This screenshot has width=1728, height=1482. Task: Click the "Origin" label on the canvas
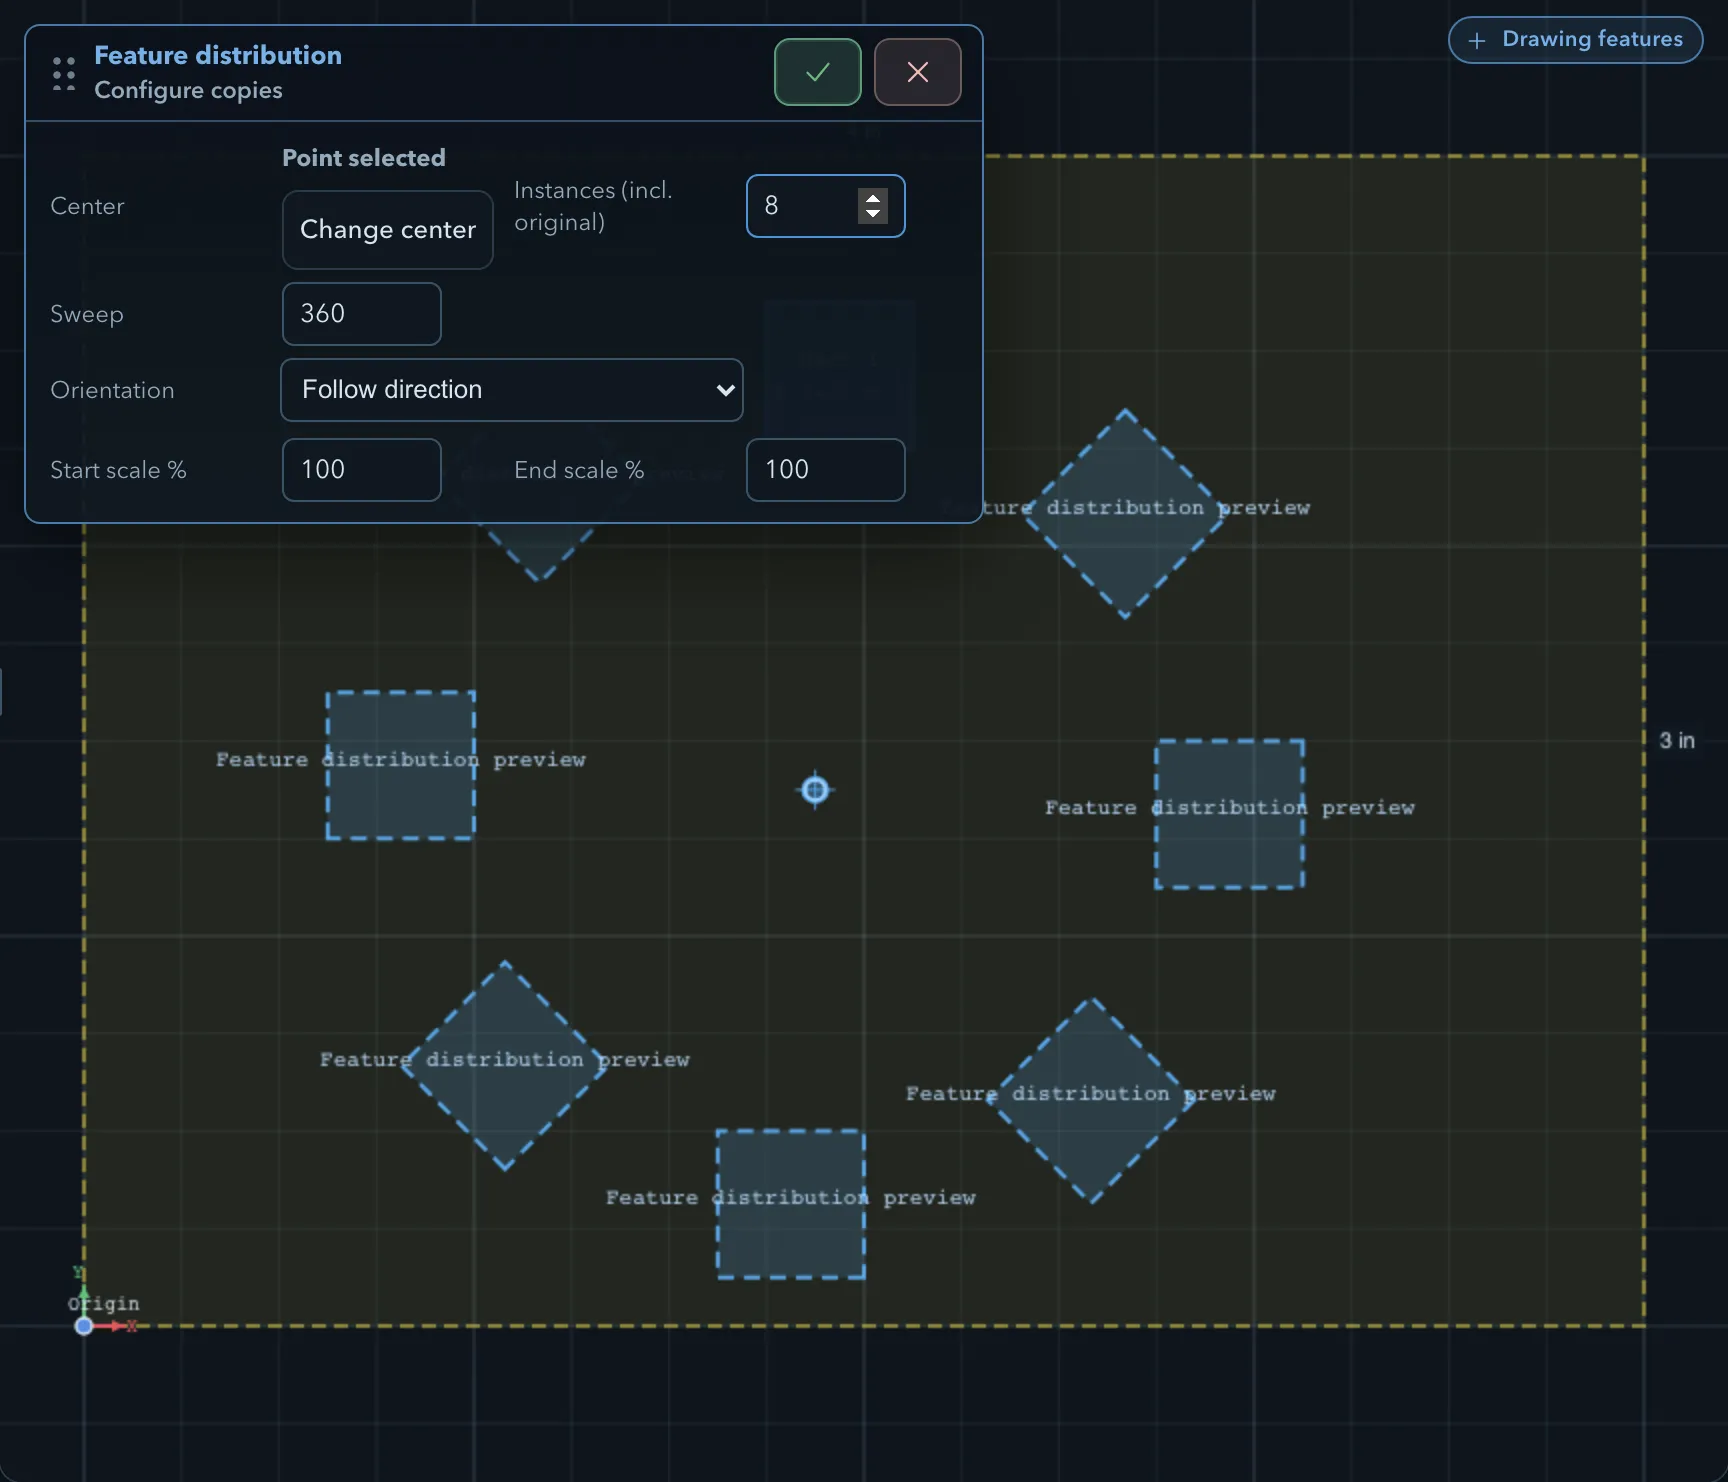[x=104, y=1303]
